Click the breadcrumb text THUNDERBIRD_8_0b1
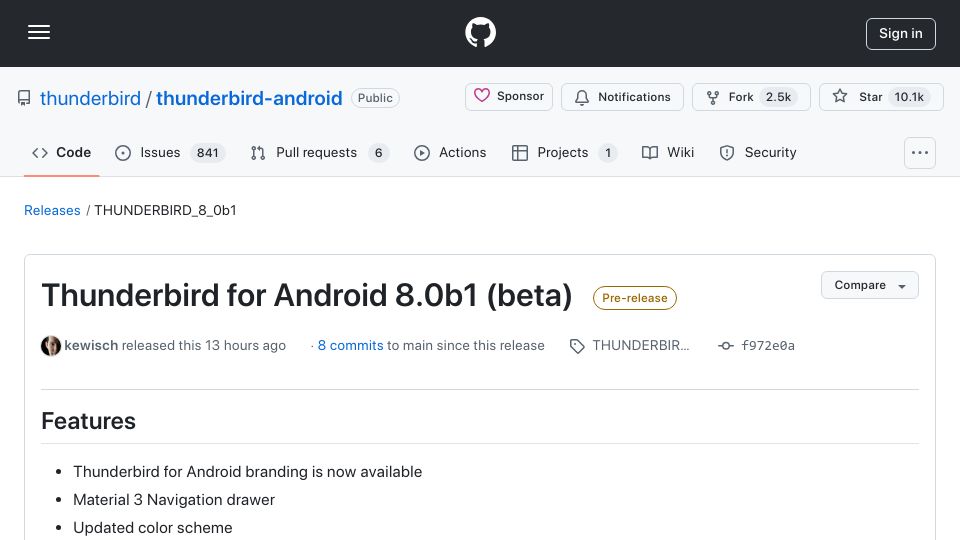Image resolution: width=960 pixels, height=540 pixels. point(165,210)
